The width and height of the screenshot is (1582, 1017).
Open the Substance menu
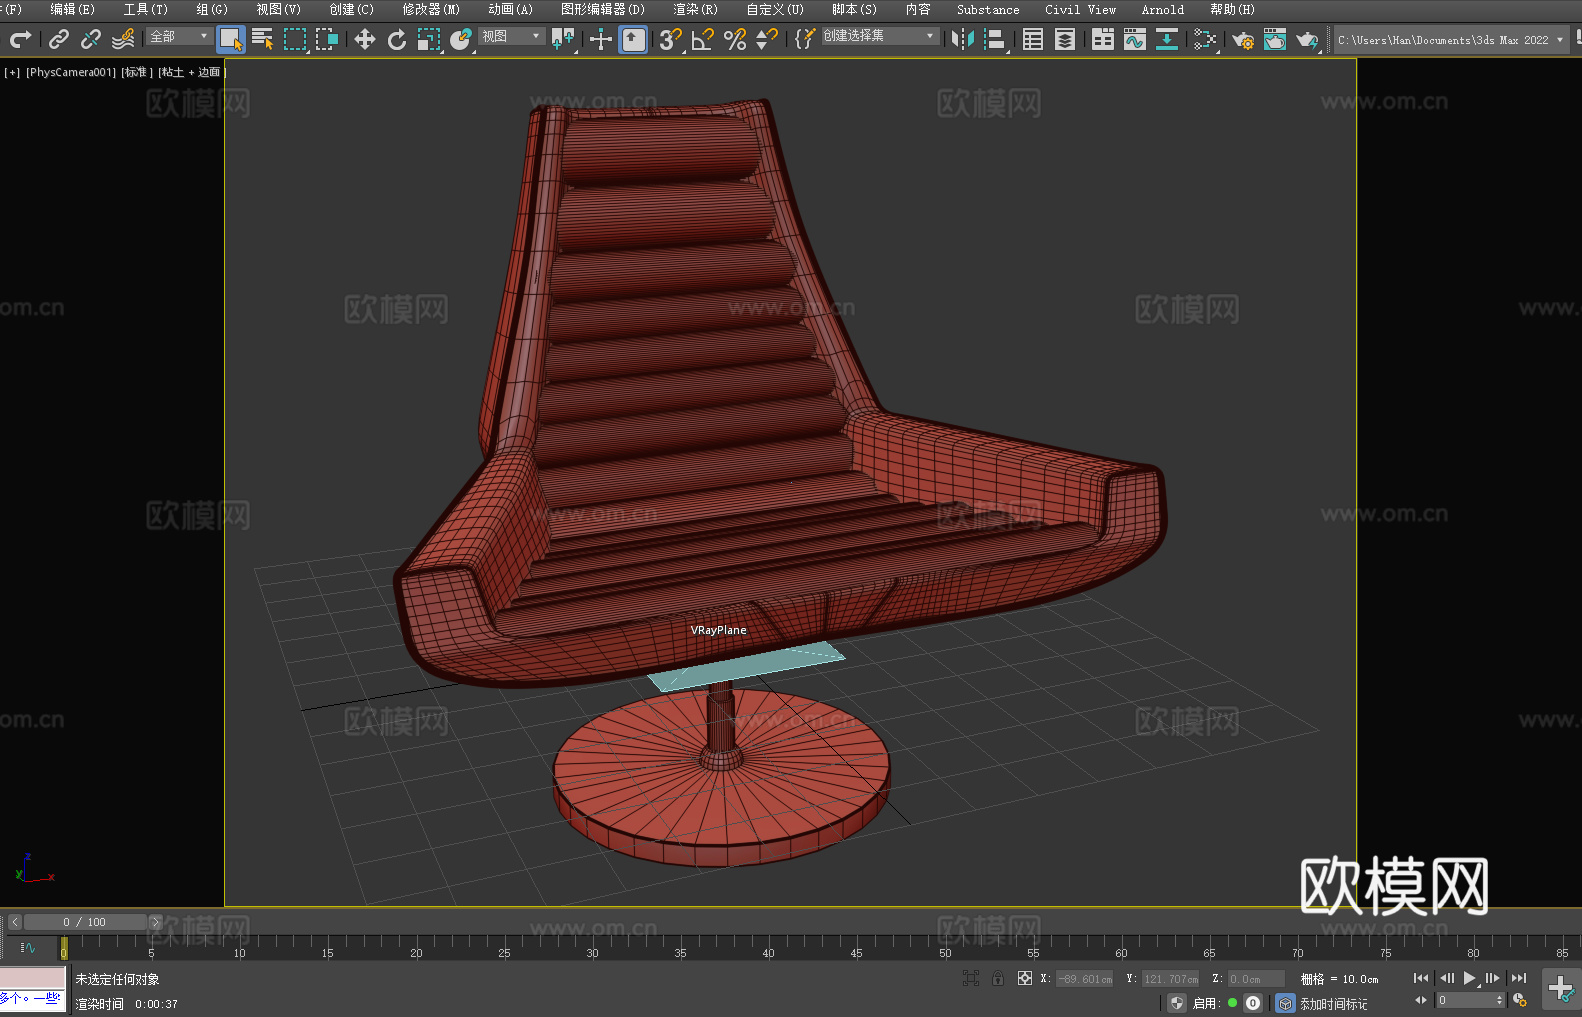[x=988, y=9]
